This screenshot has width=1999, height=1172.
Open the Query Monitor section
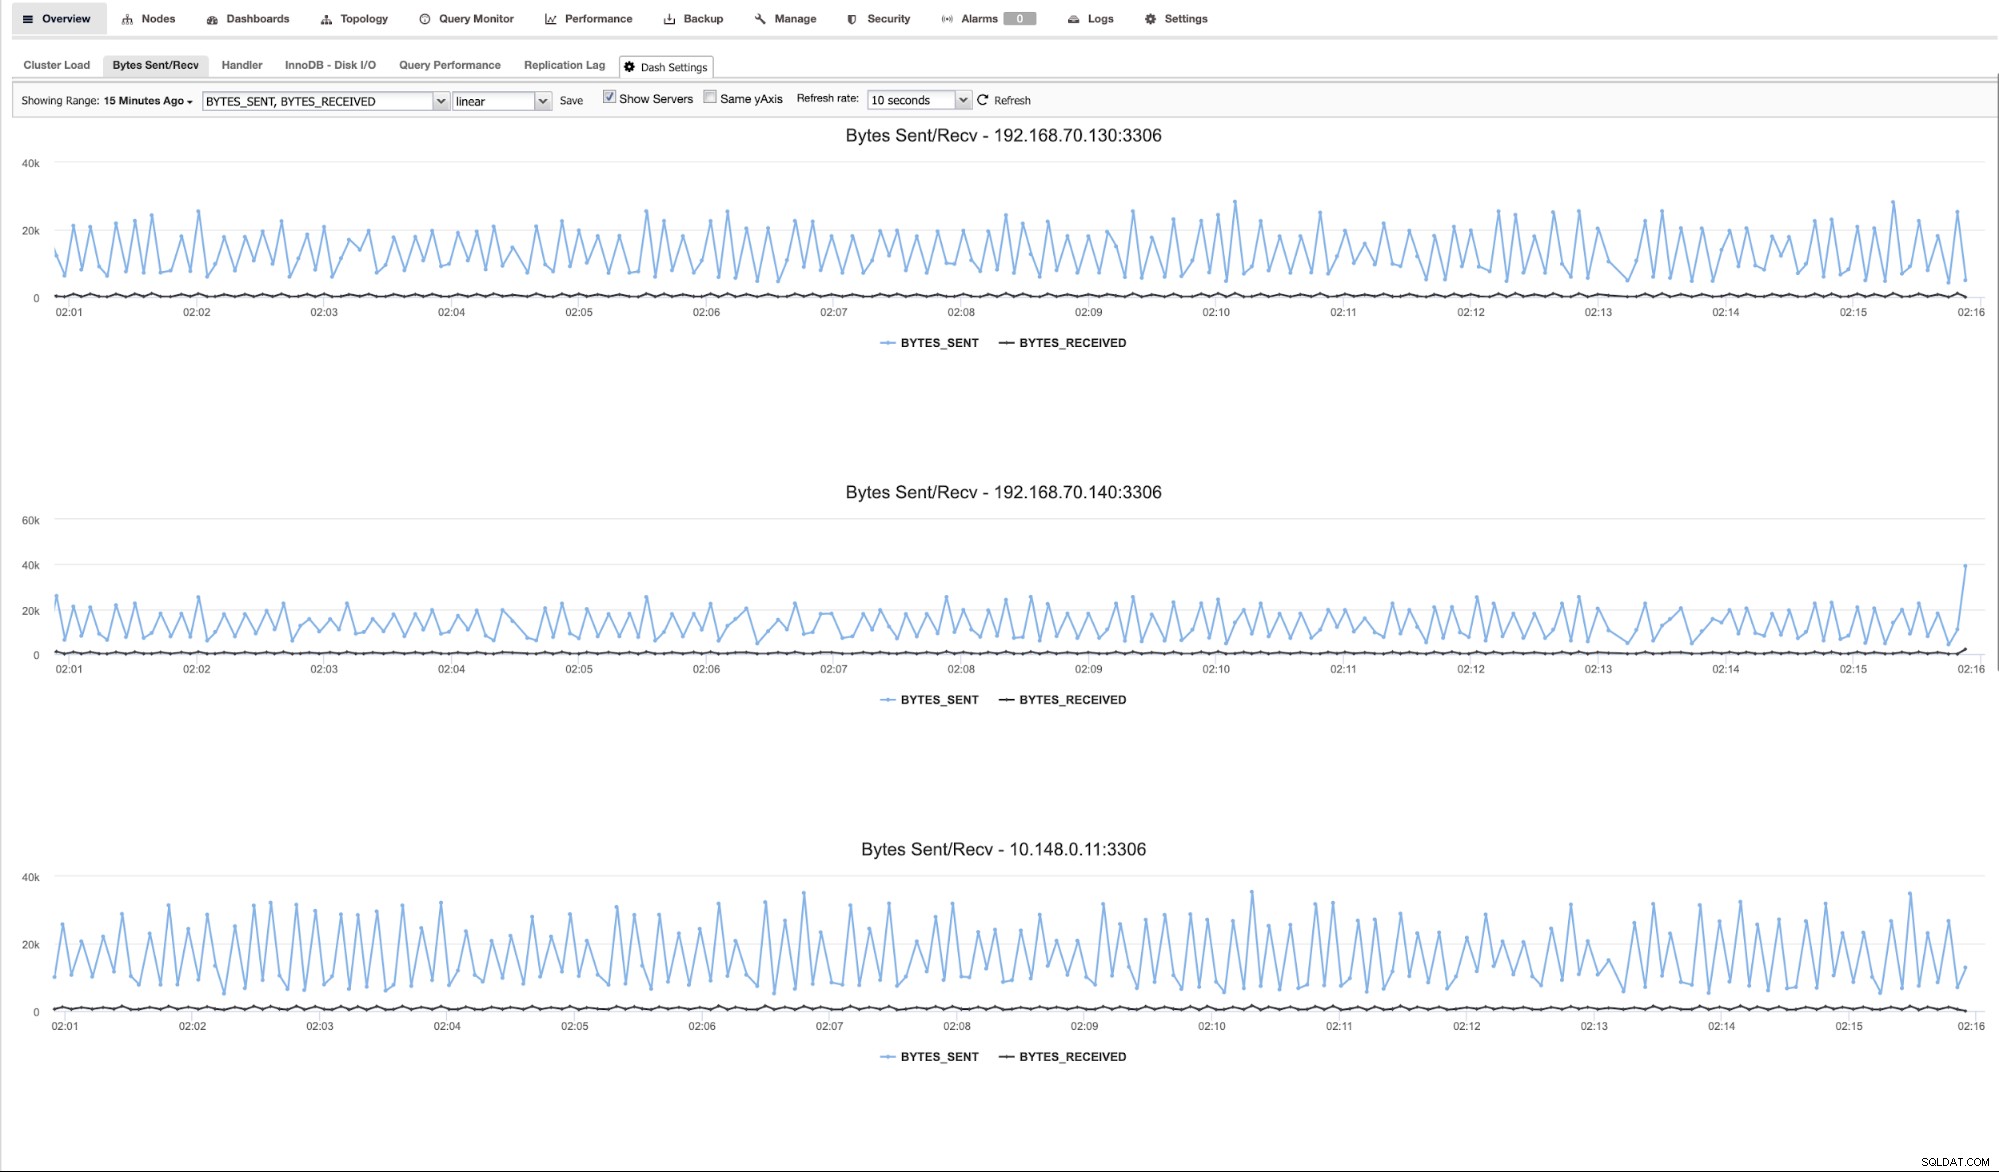pos(466,19)
